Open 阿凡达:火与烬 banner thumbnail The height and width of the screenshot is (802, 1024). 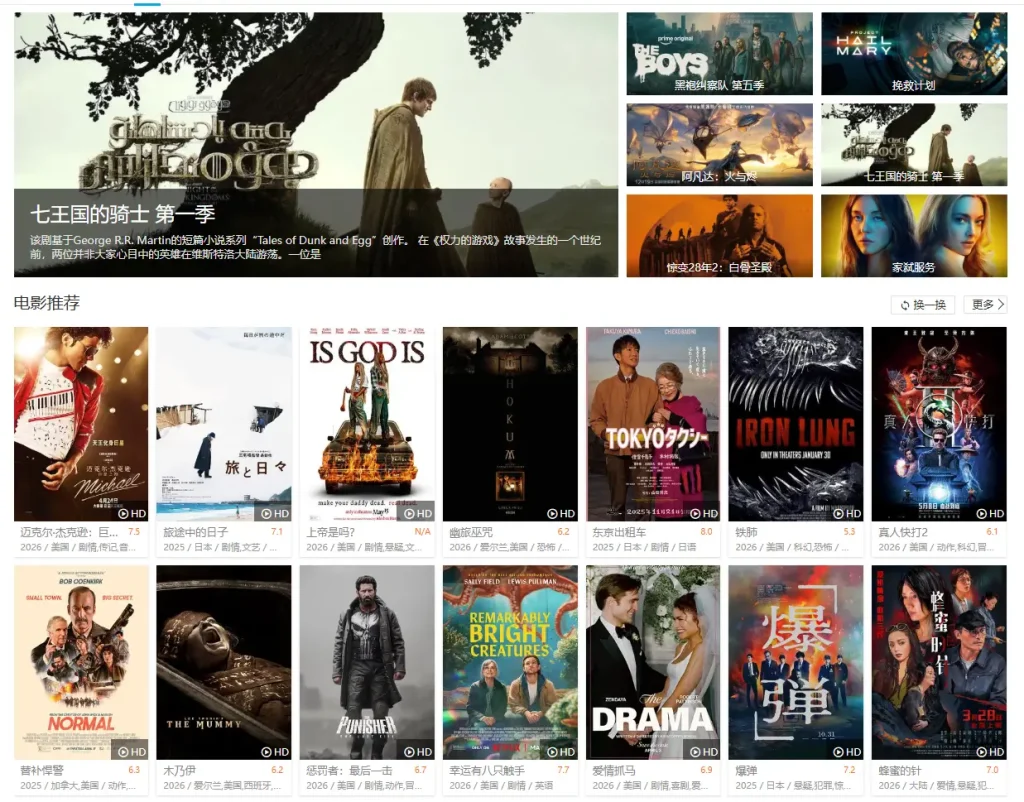tap(720, 144)
